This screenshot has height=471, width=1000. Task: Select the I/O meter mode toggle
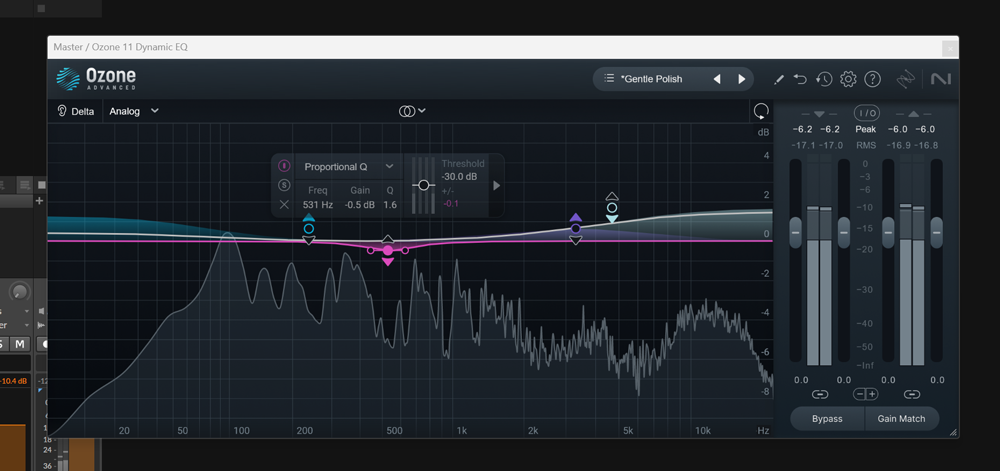point(866,113)
